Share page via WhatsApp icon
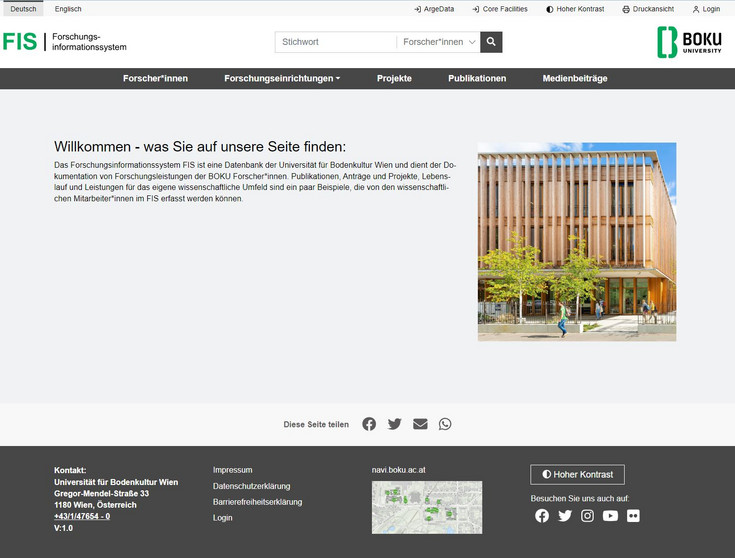Image resolution: width=735 pixels, height=558 pixels. [x=445, y=424]
